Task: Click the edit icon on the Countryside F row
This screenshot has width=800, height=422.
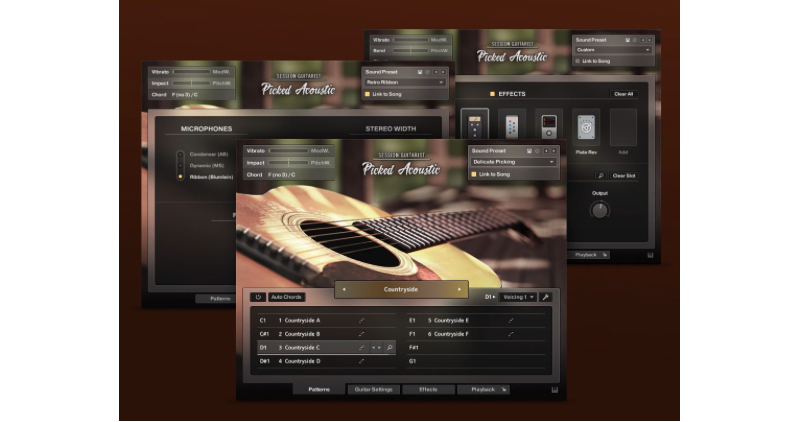Action: 510,334
